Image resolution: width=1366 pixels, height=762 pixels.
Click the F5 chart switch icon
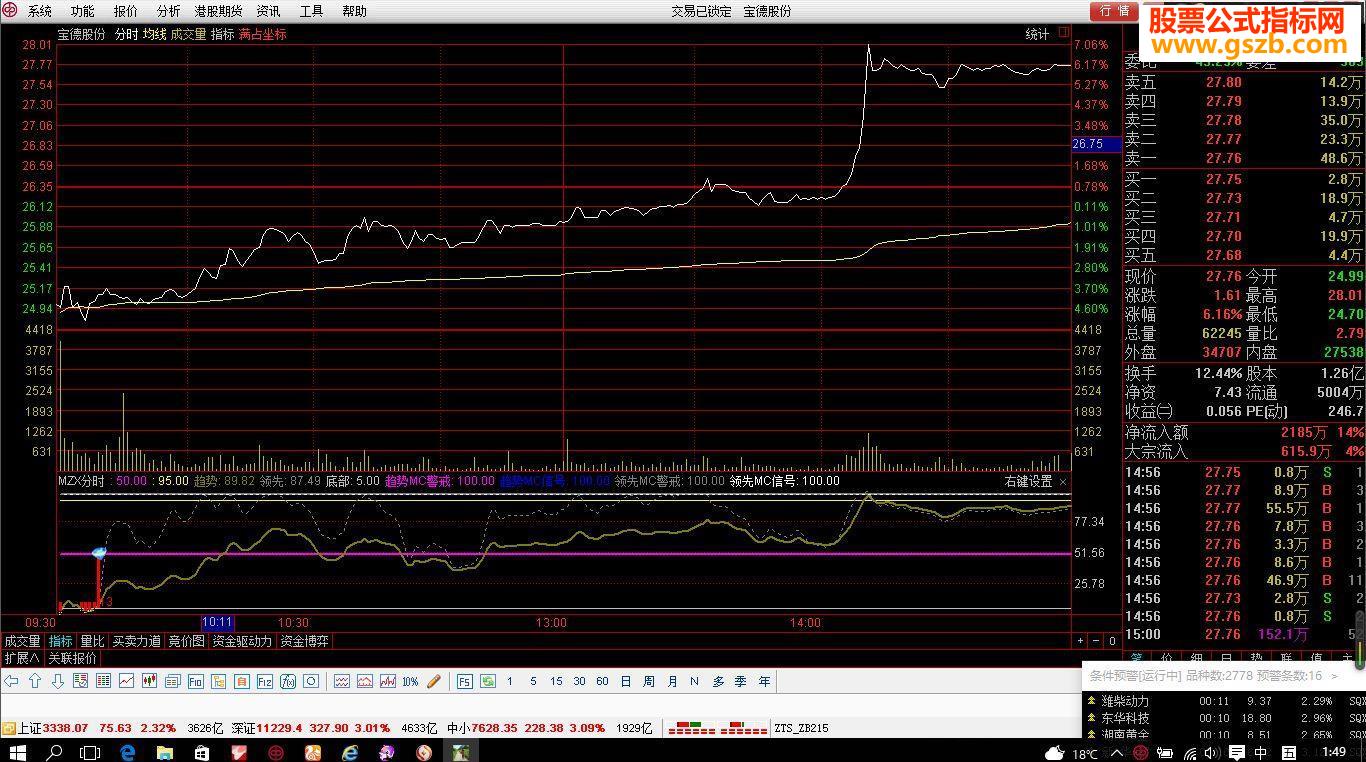[465, 681]
